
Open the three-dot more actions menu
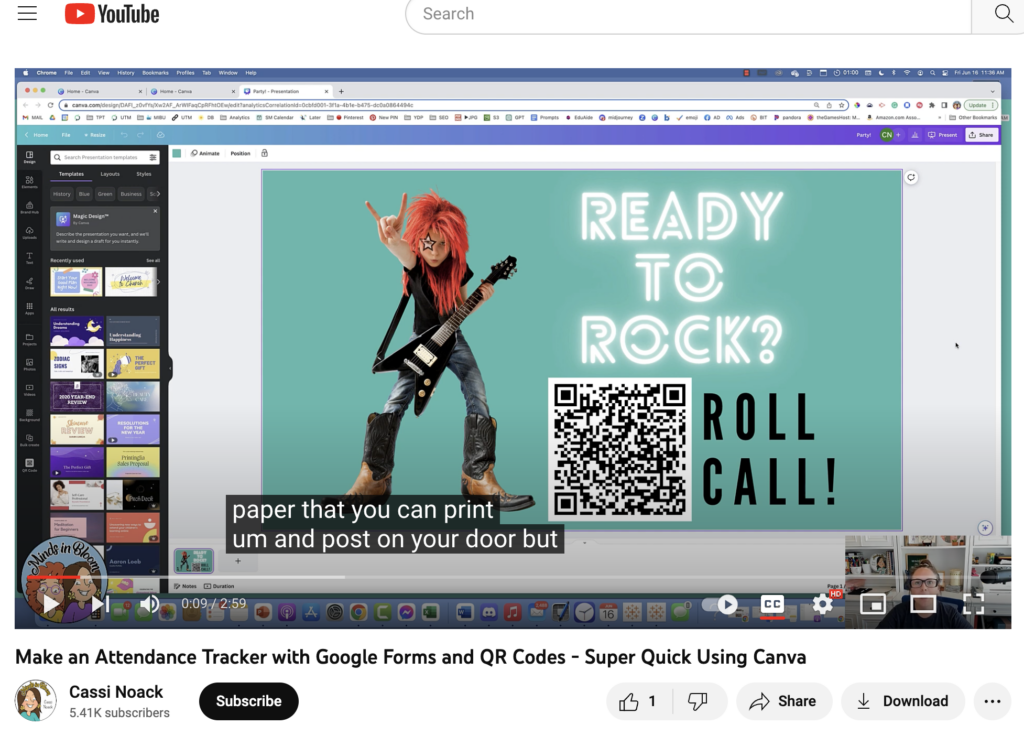pos(992,701)
